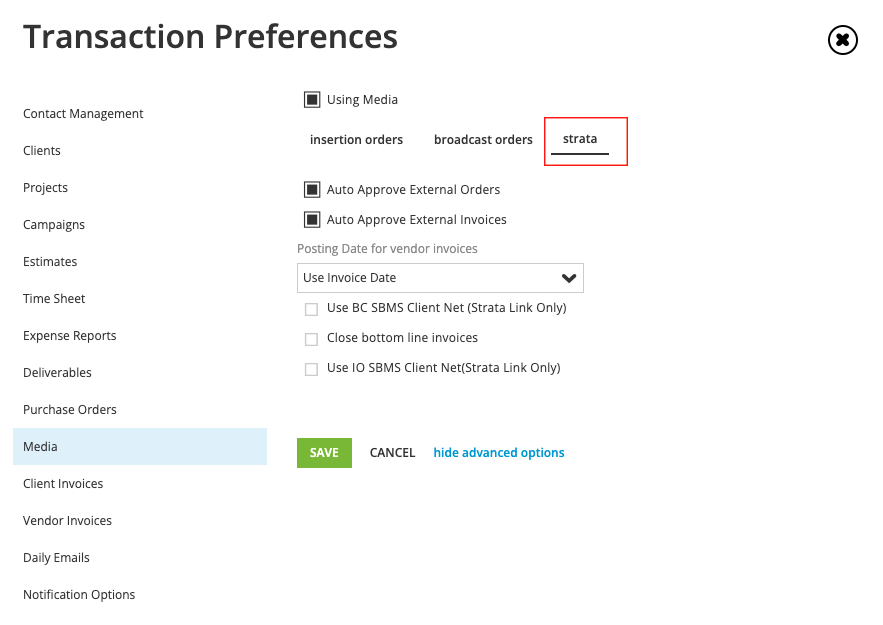Open Vendor Invoices preferences
The image size is (883, 625).
(67, 521)
